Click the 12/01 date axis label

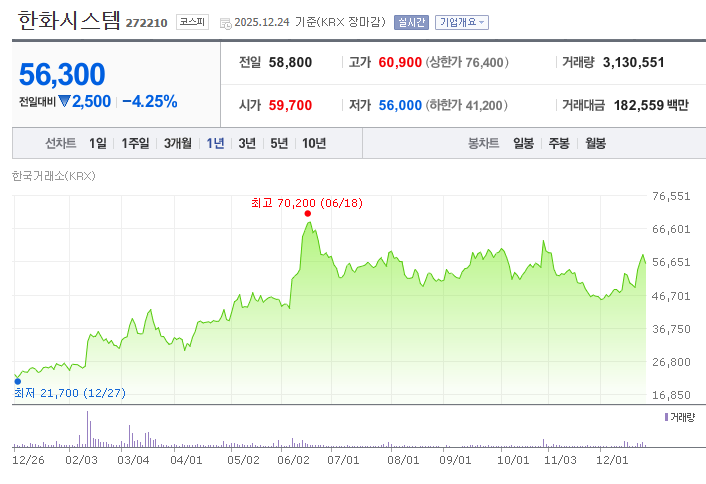pos(612,460)
